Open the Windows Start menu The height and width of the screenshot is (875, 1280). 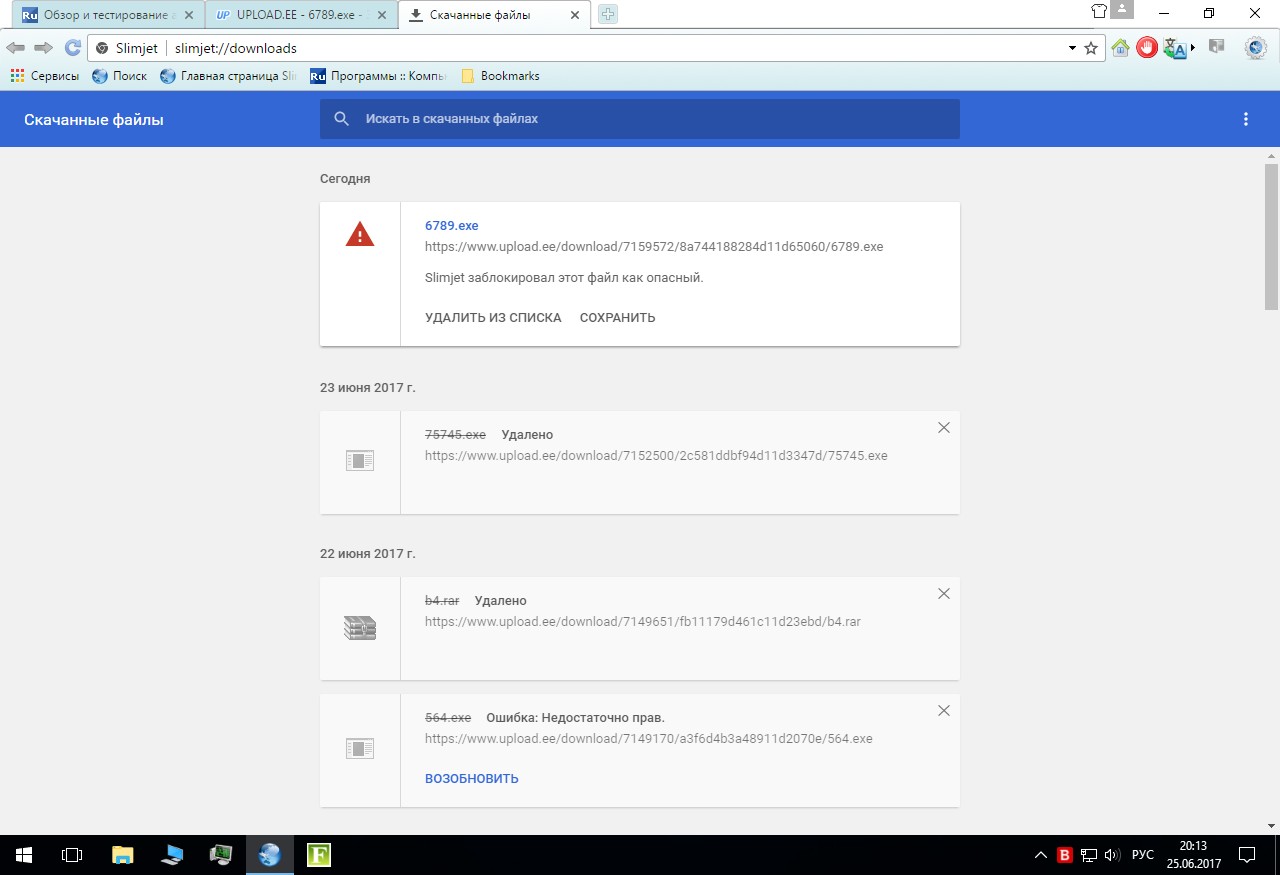point(24,855)
